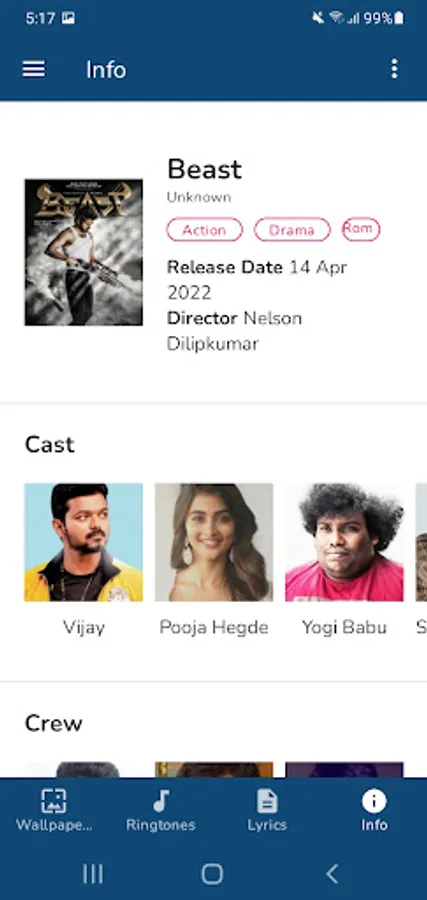This screenshot has height=900, width=427.
Task: Select the Action genre chip
Action: tap(204, 230)
